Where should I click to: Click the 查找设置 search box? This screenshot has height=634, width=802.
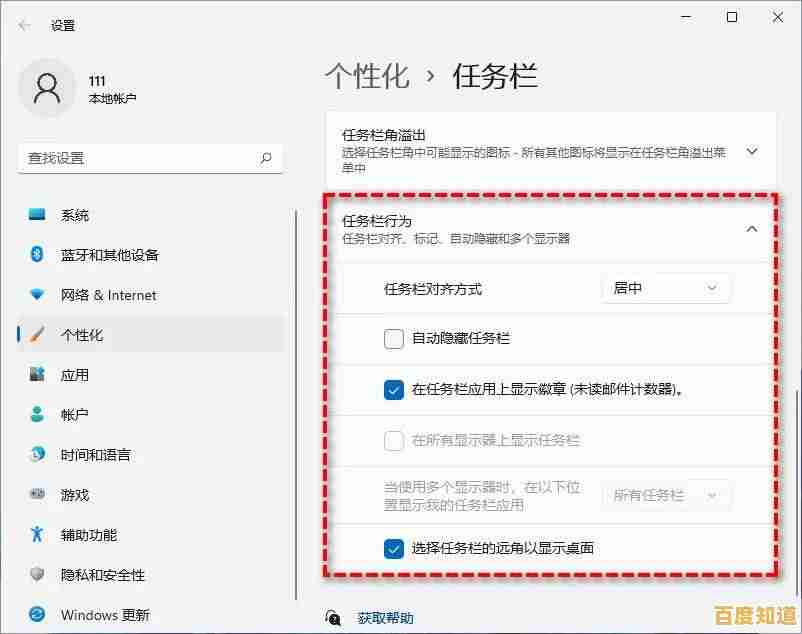pyautogui.click(x=150, y=158)
